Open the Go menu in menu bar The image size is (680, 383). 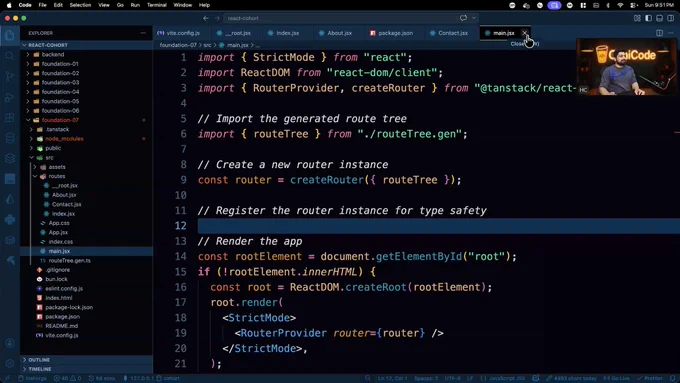120,5
